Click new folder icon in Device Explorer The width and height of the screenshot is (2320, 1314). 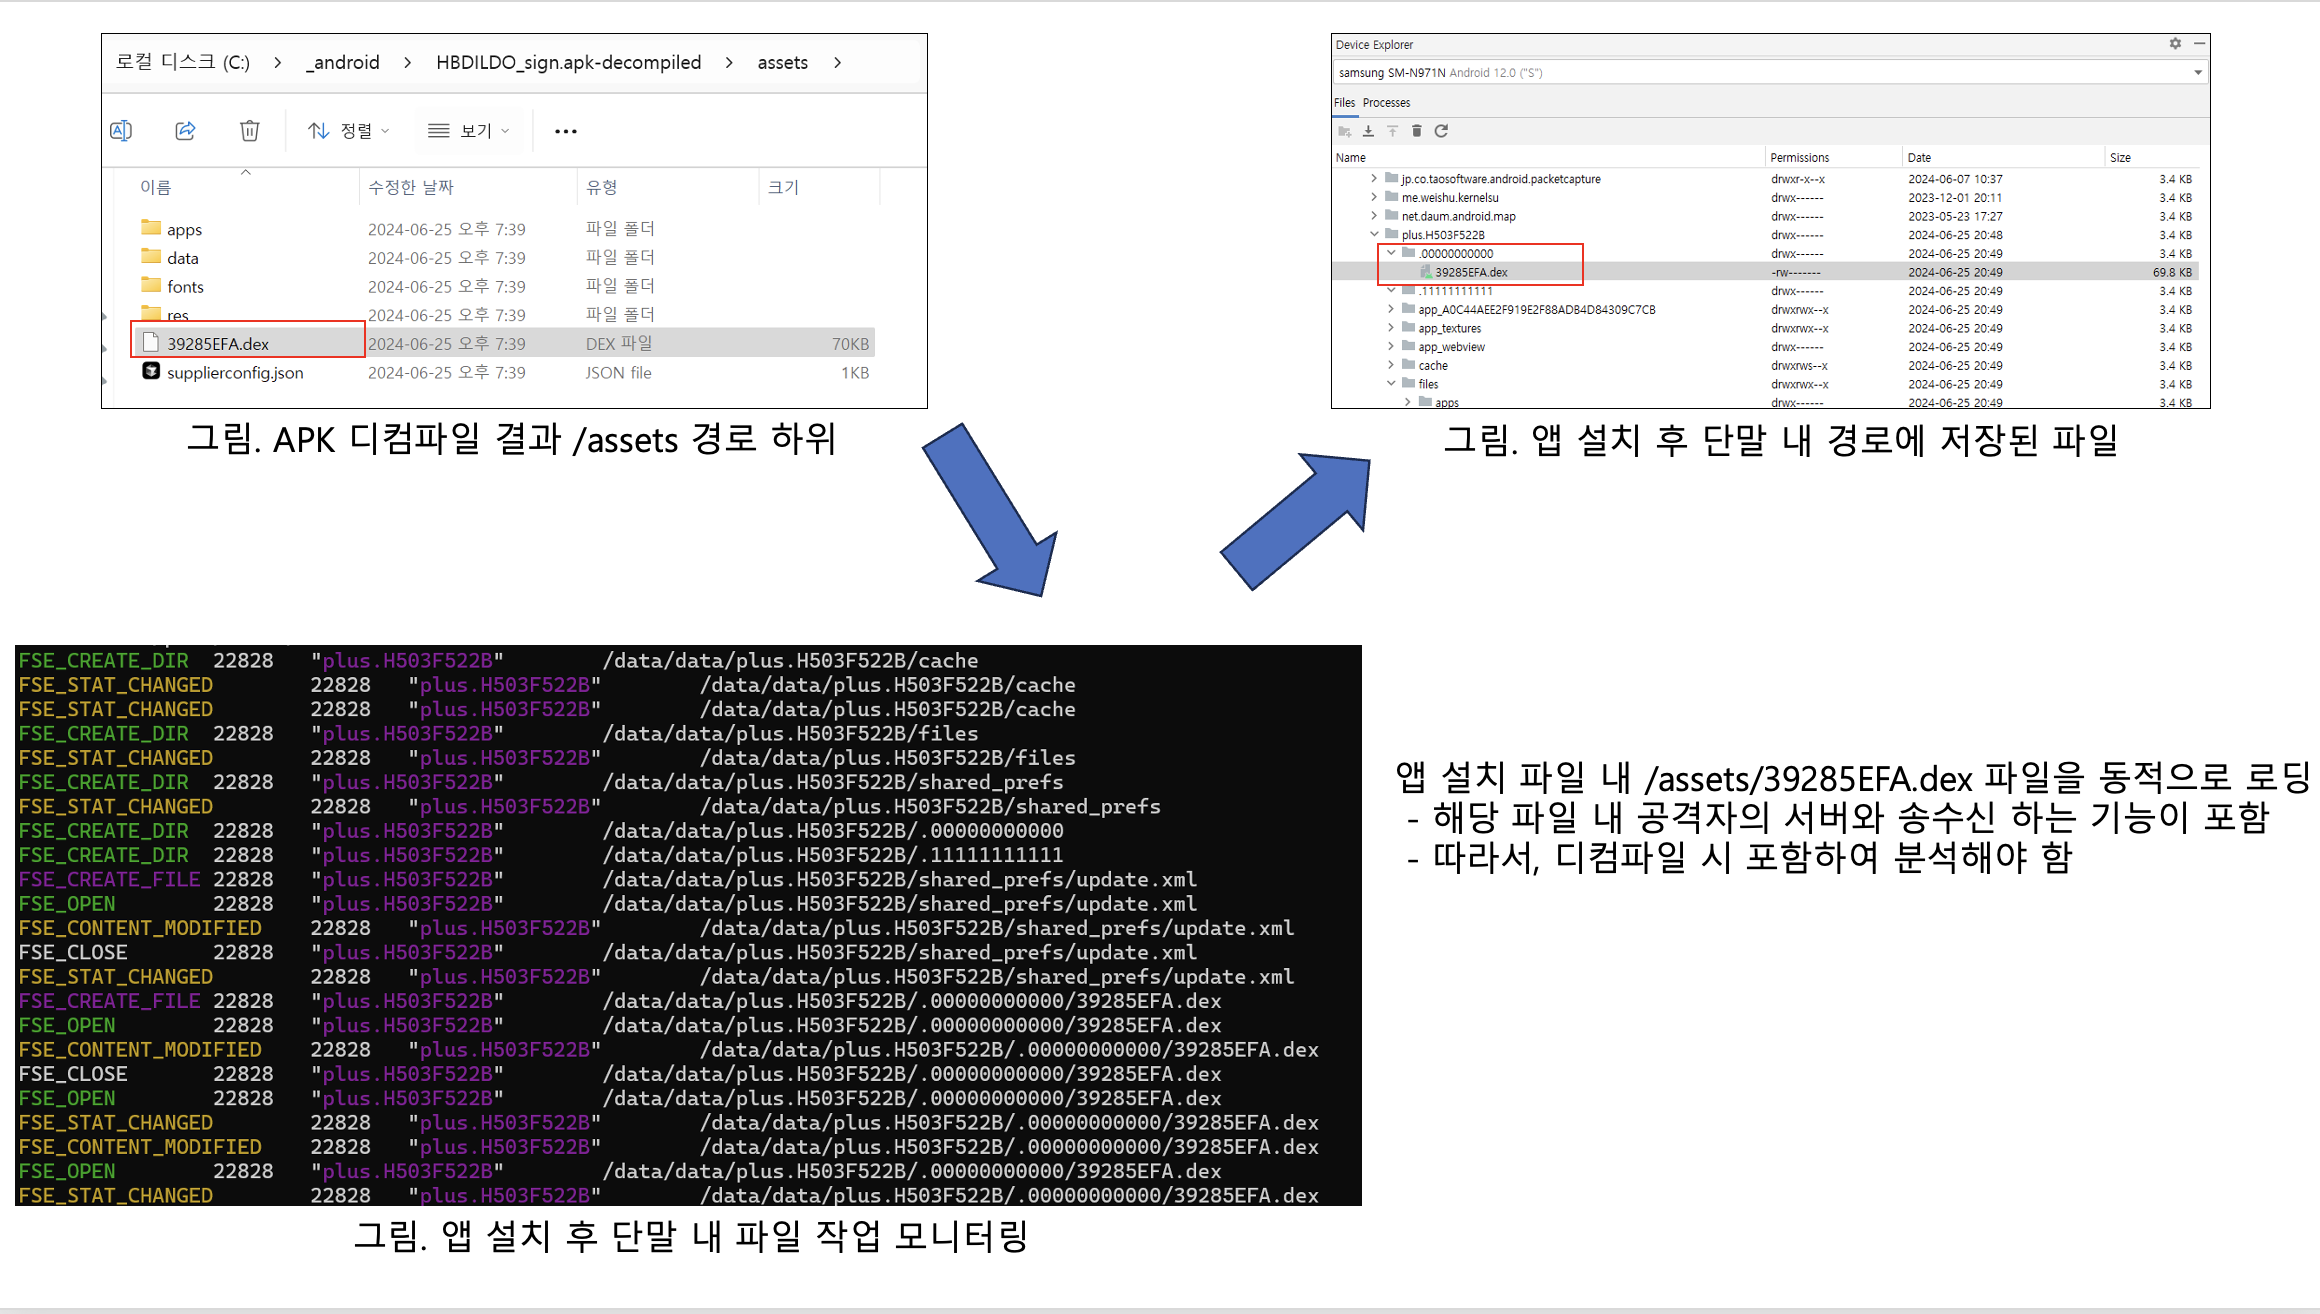click(1344, 131)
